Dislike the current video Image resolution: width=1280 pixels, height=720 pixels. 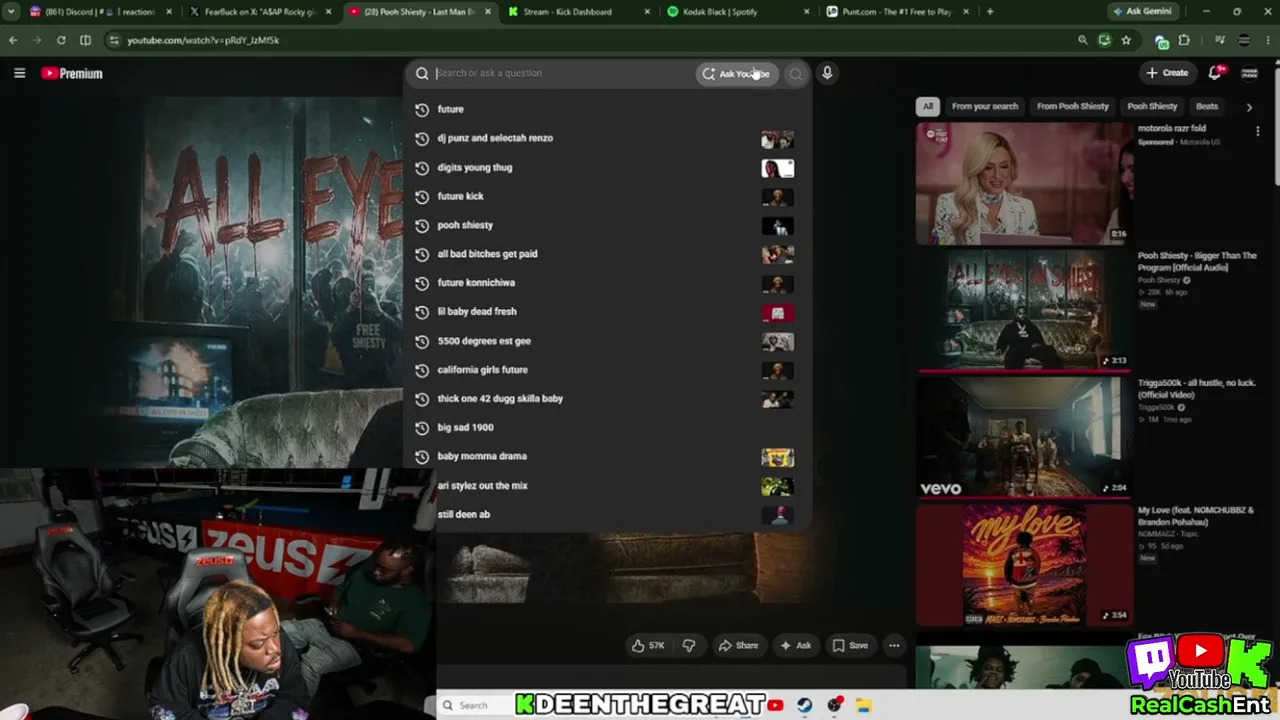(689, 646)
